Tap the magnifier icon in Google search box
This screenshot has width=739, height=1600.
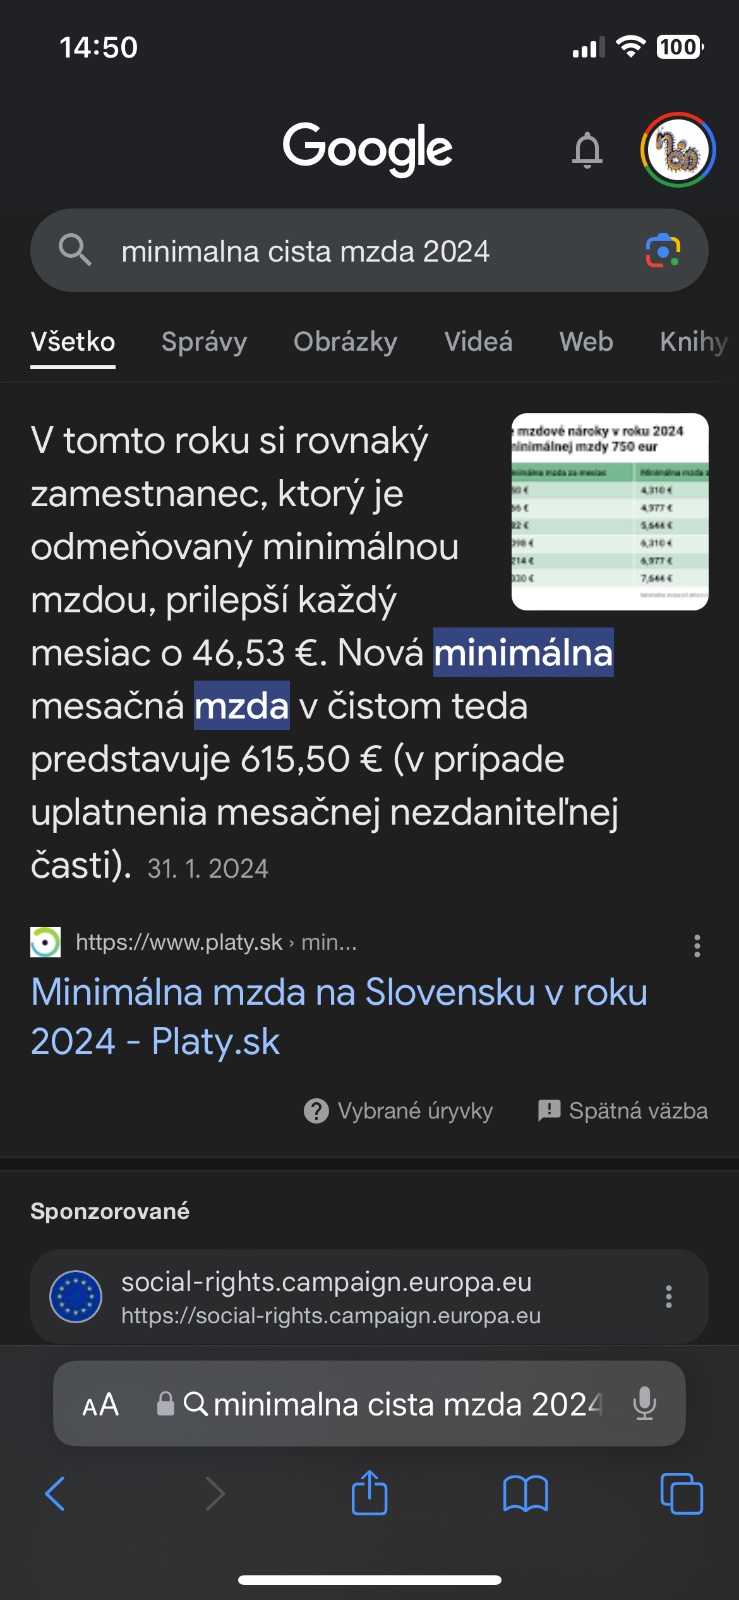[75, 250]
